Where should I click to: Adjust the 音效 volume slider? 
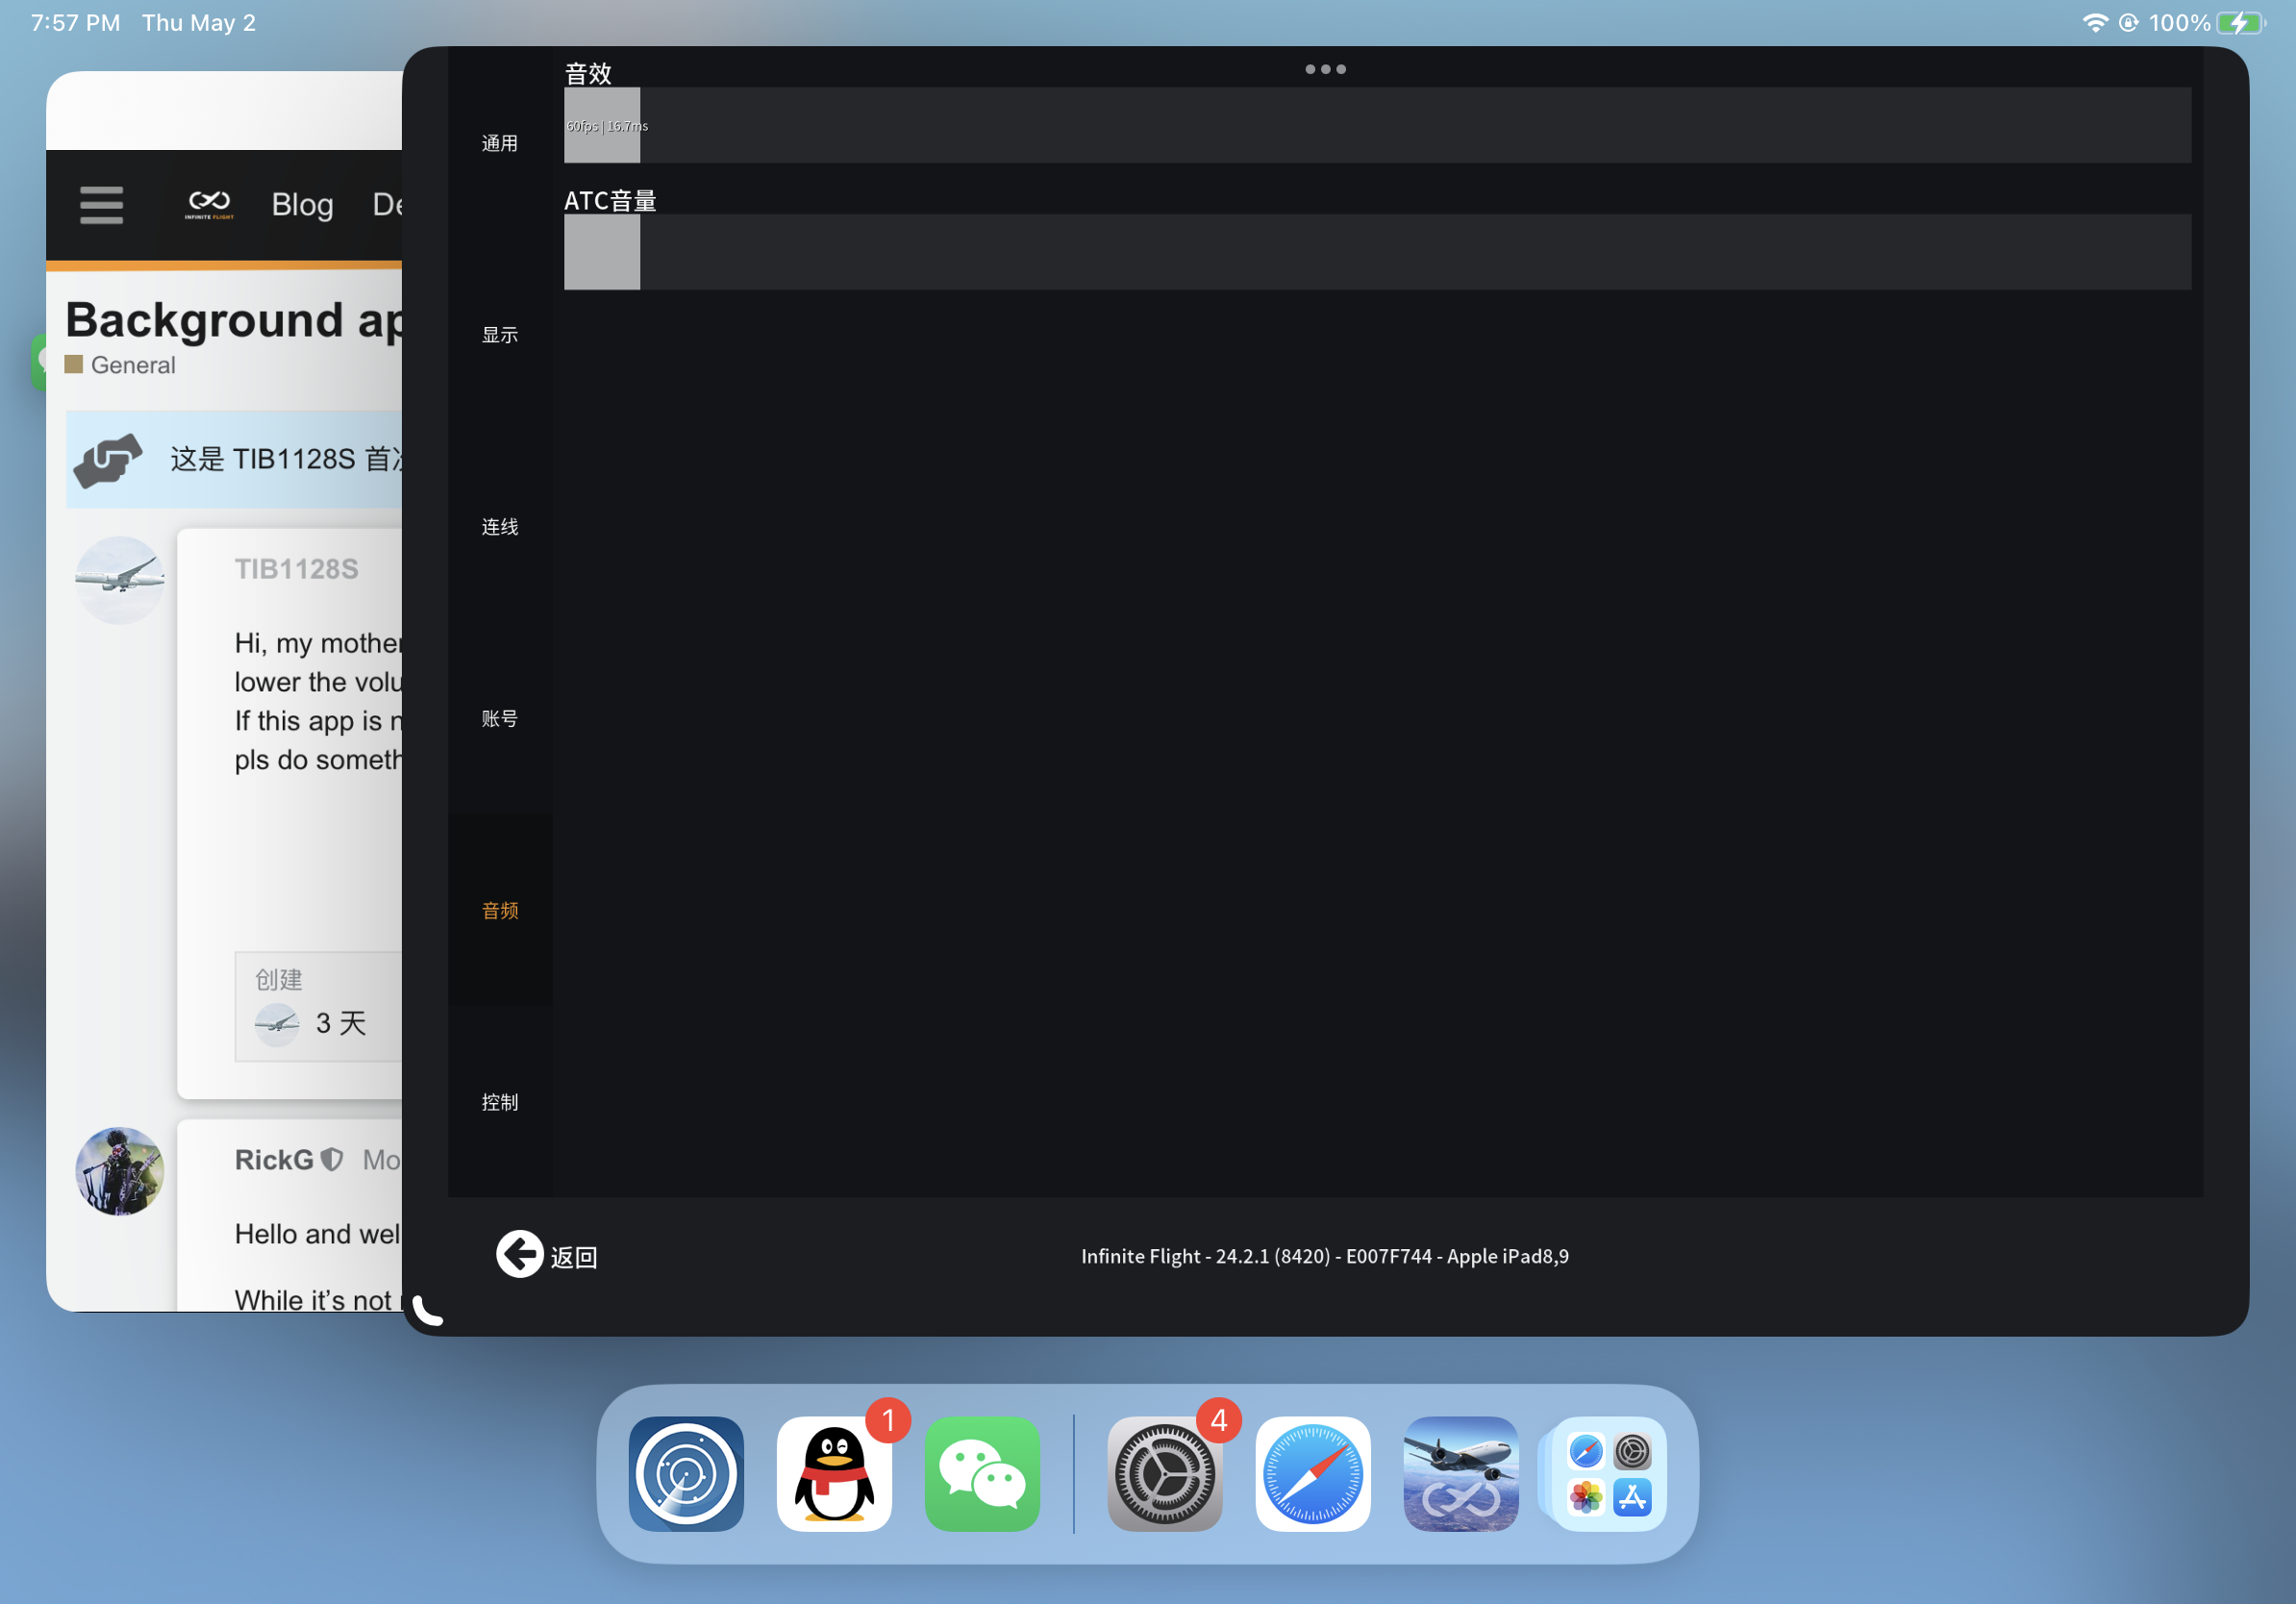pos(602,125)
